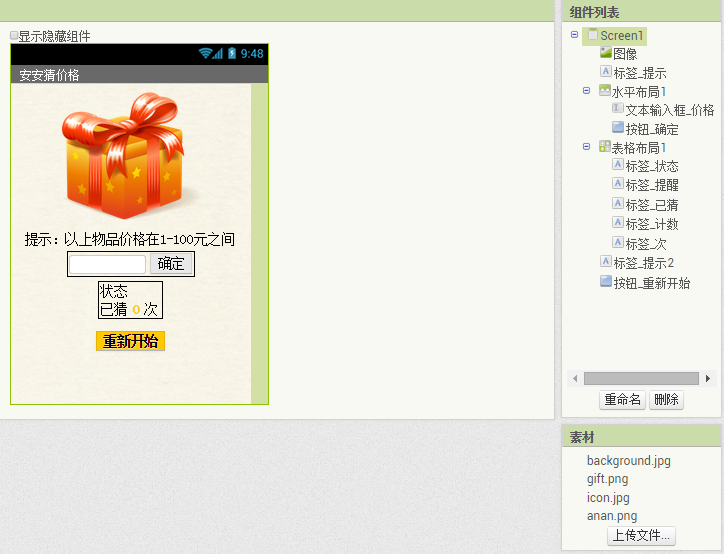Collapse the Screen1 tree node
The width and height of the screenshot is (724, 554).
pyautogui.click(x=574, y=35)
